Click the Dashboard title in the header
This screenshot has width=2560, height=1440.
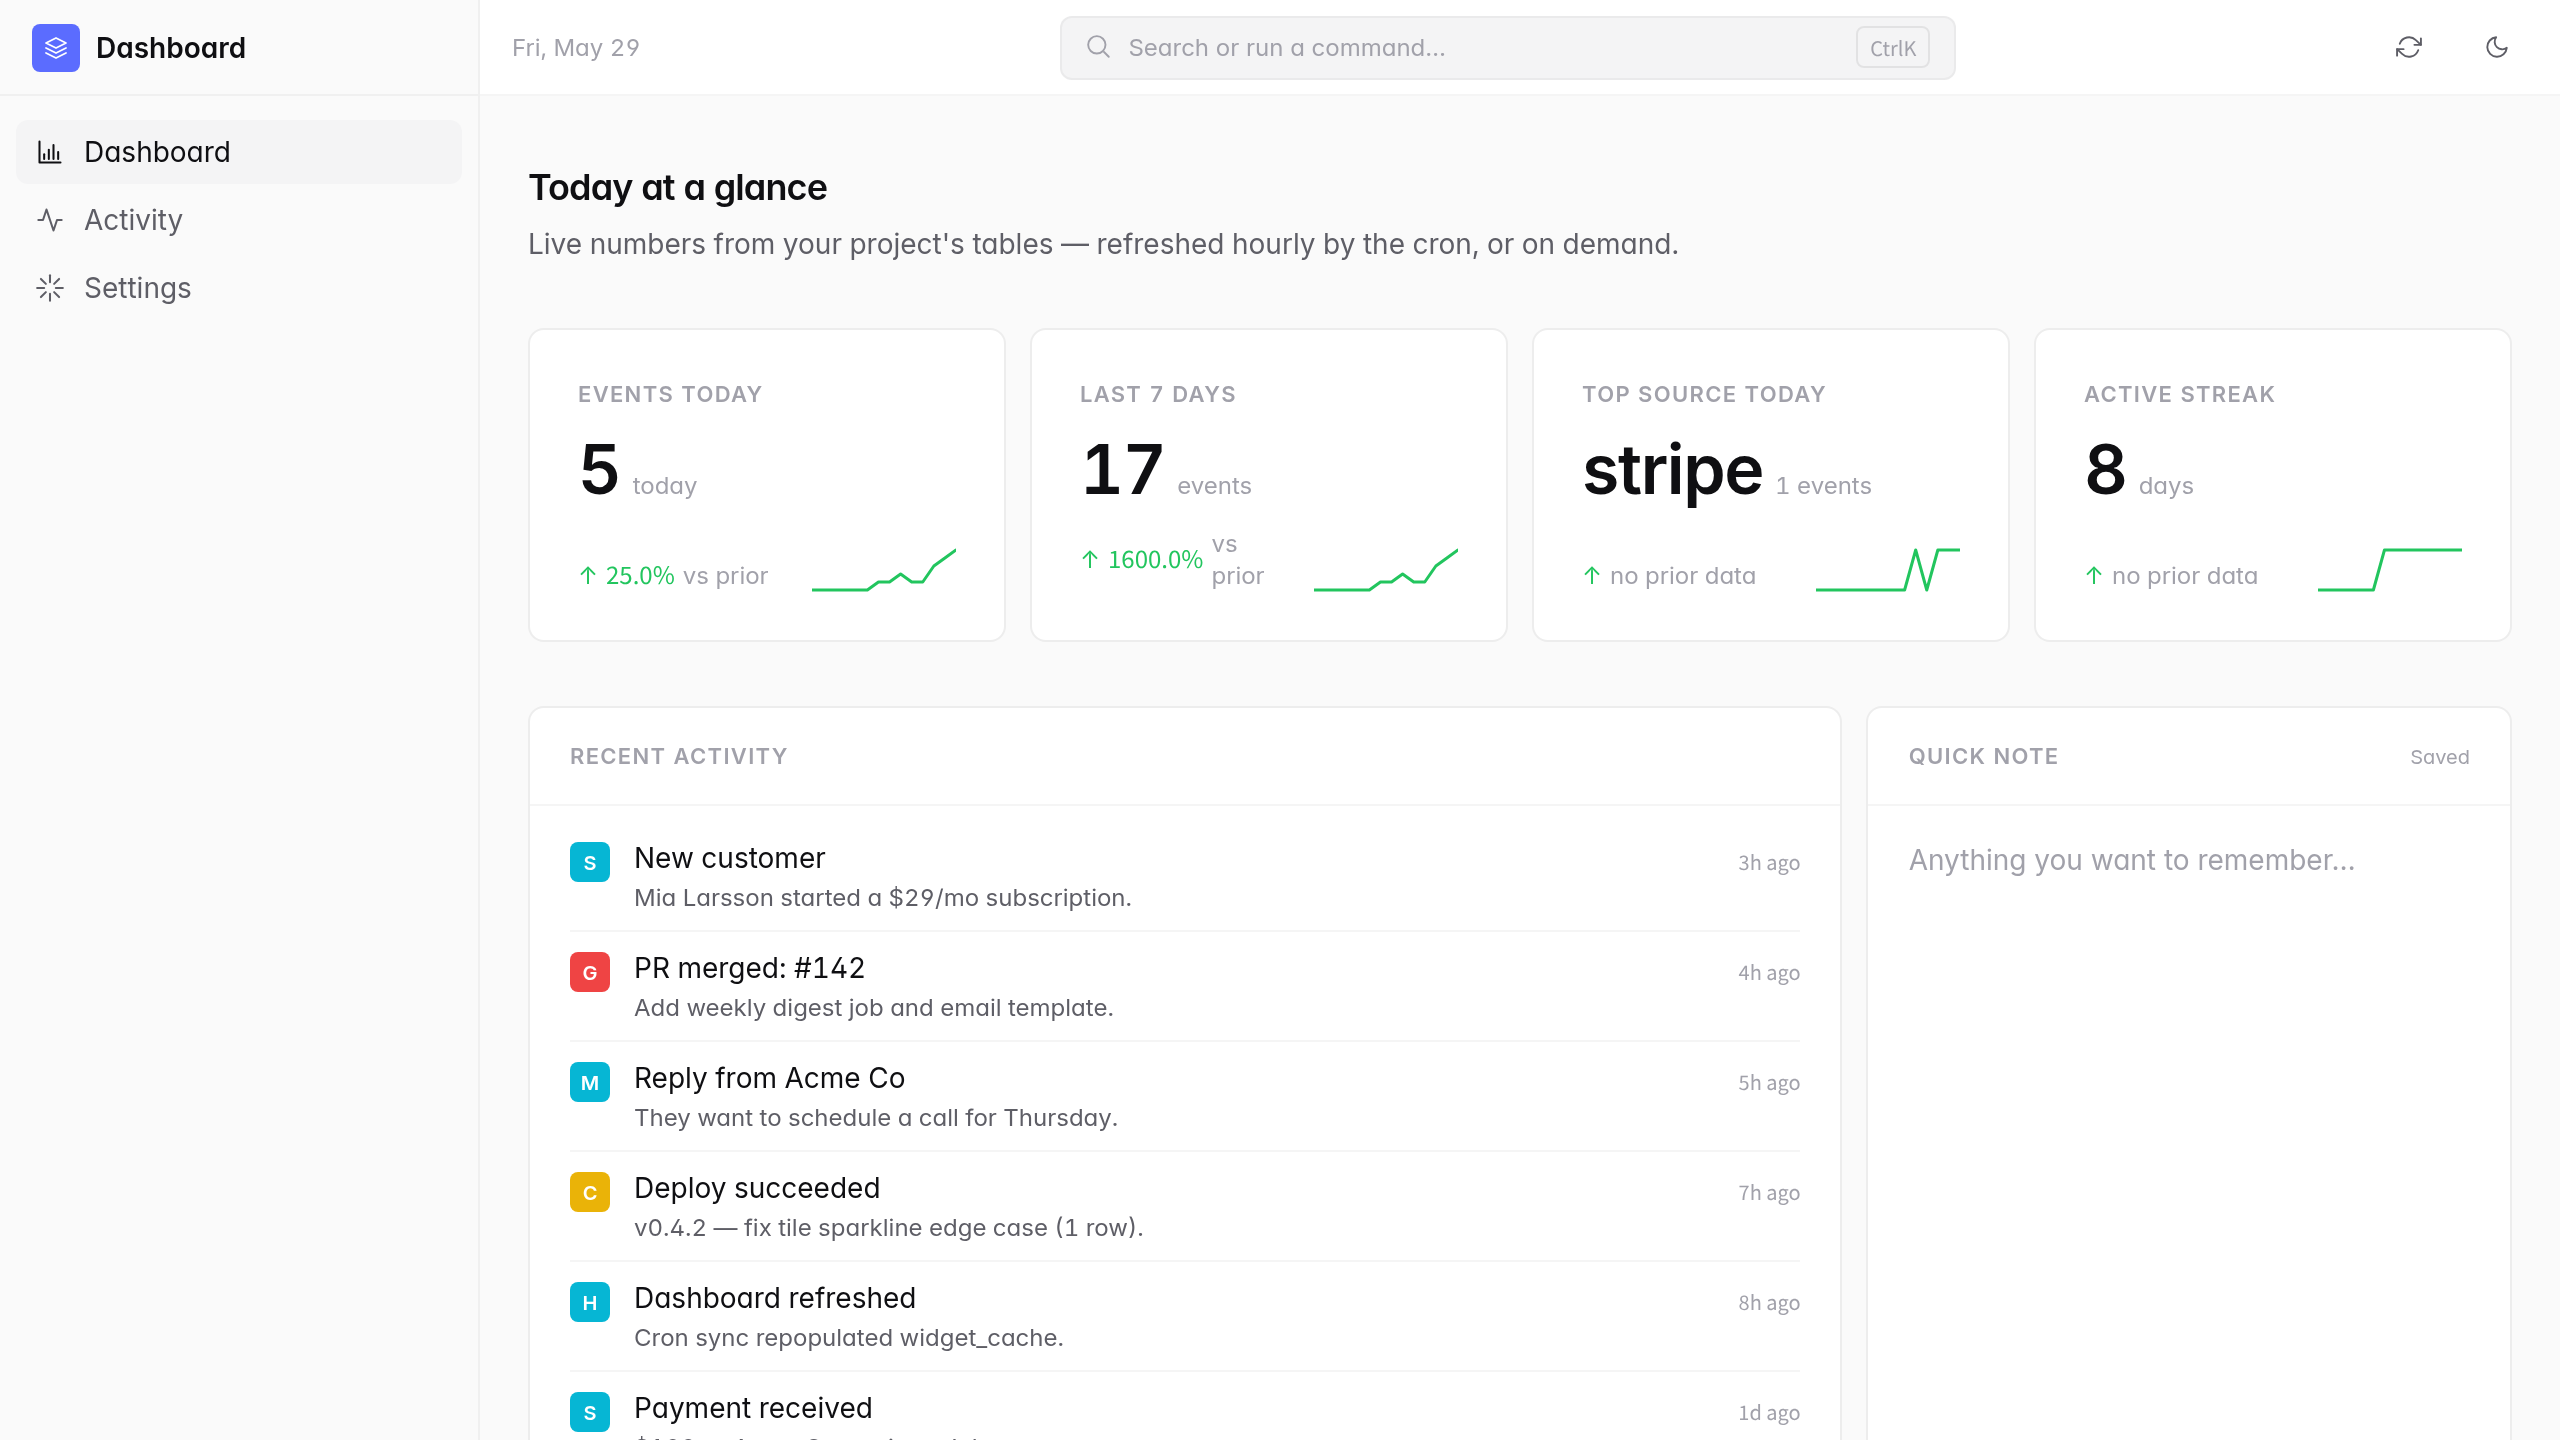click(171, 48)
